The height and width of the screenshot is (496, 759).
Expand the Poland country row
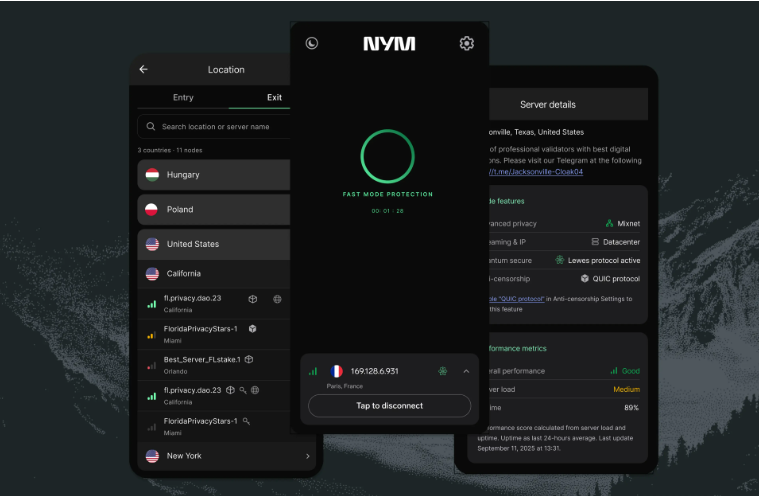(214, 210)
